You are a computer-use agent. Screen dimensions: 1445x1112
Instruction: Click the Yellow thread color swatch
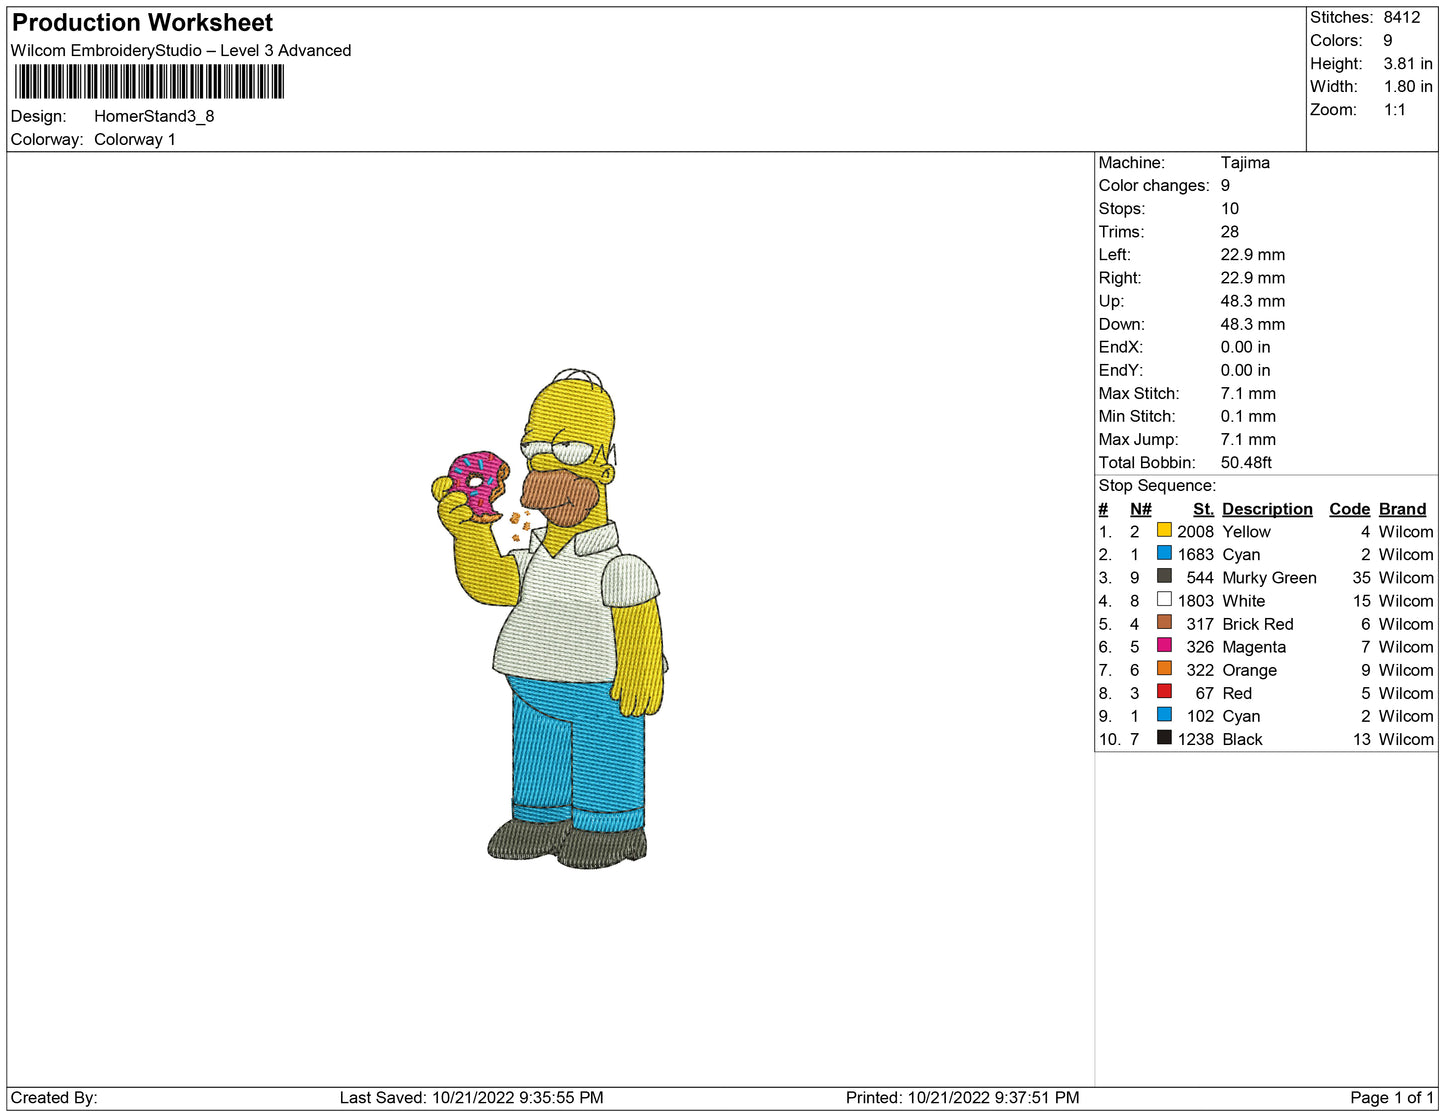1164,530
